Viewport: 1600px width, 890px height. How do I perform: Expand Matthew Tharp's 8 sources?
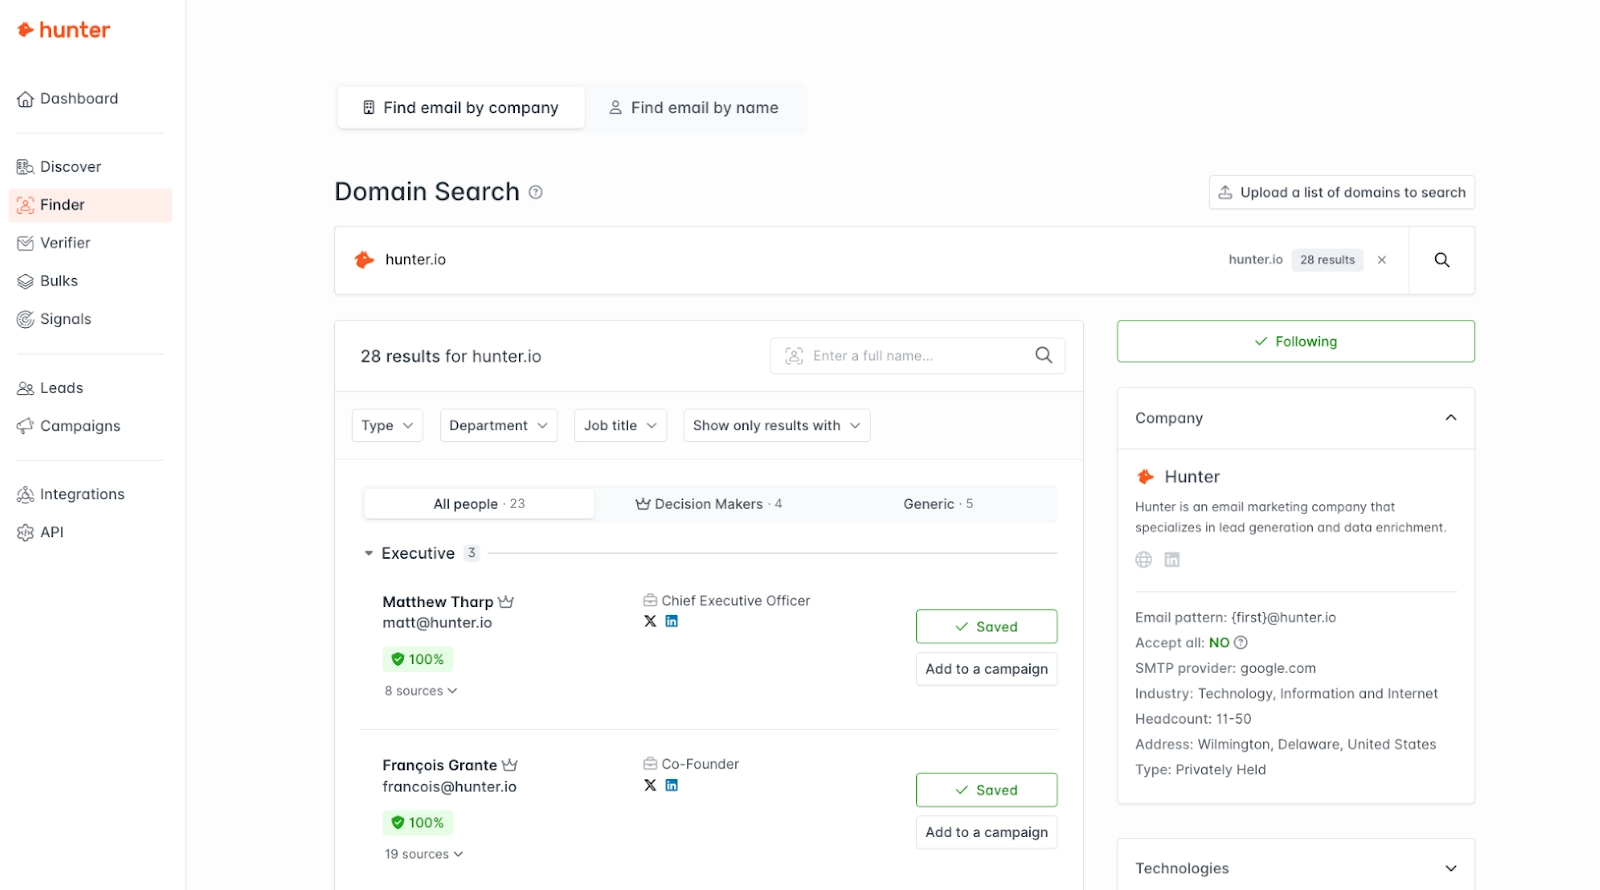tap(421, 691)
